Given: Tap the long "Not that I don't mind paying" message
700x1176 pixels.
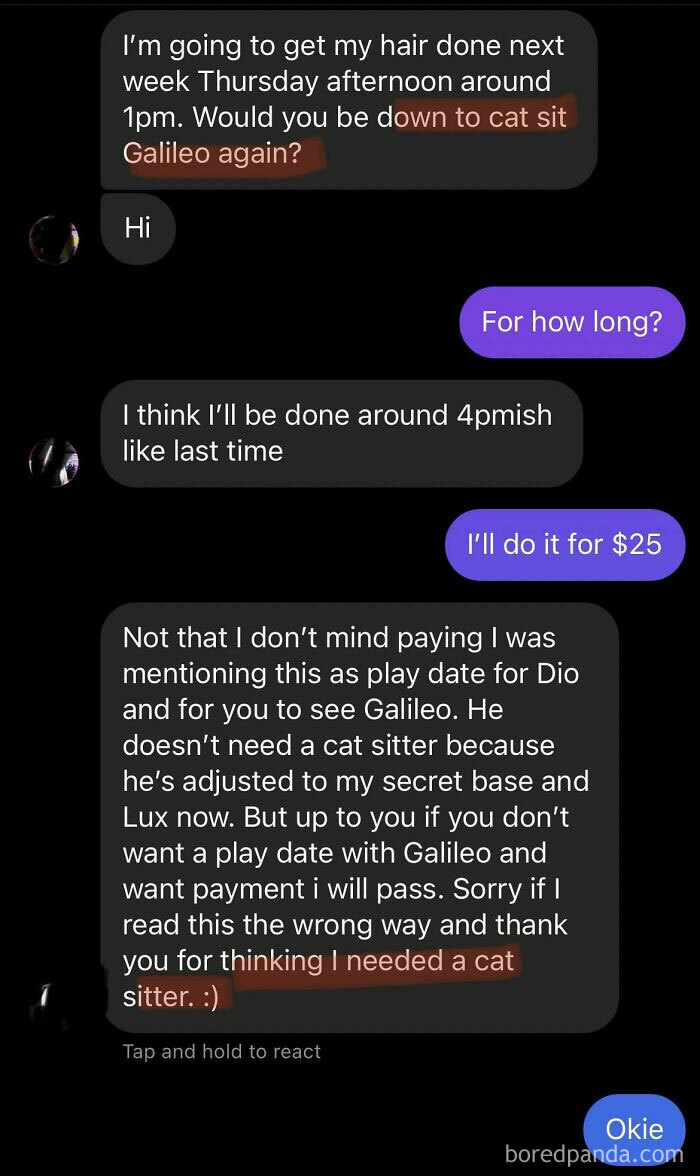Looking at the screenshot, I should 359,818.
